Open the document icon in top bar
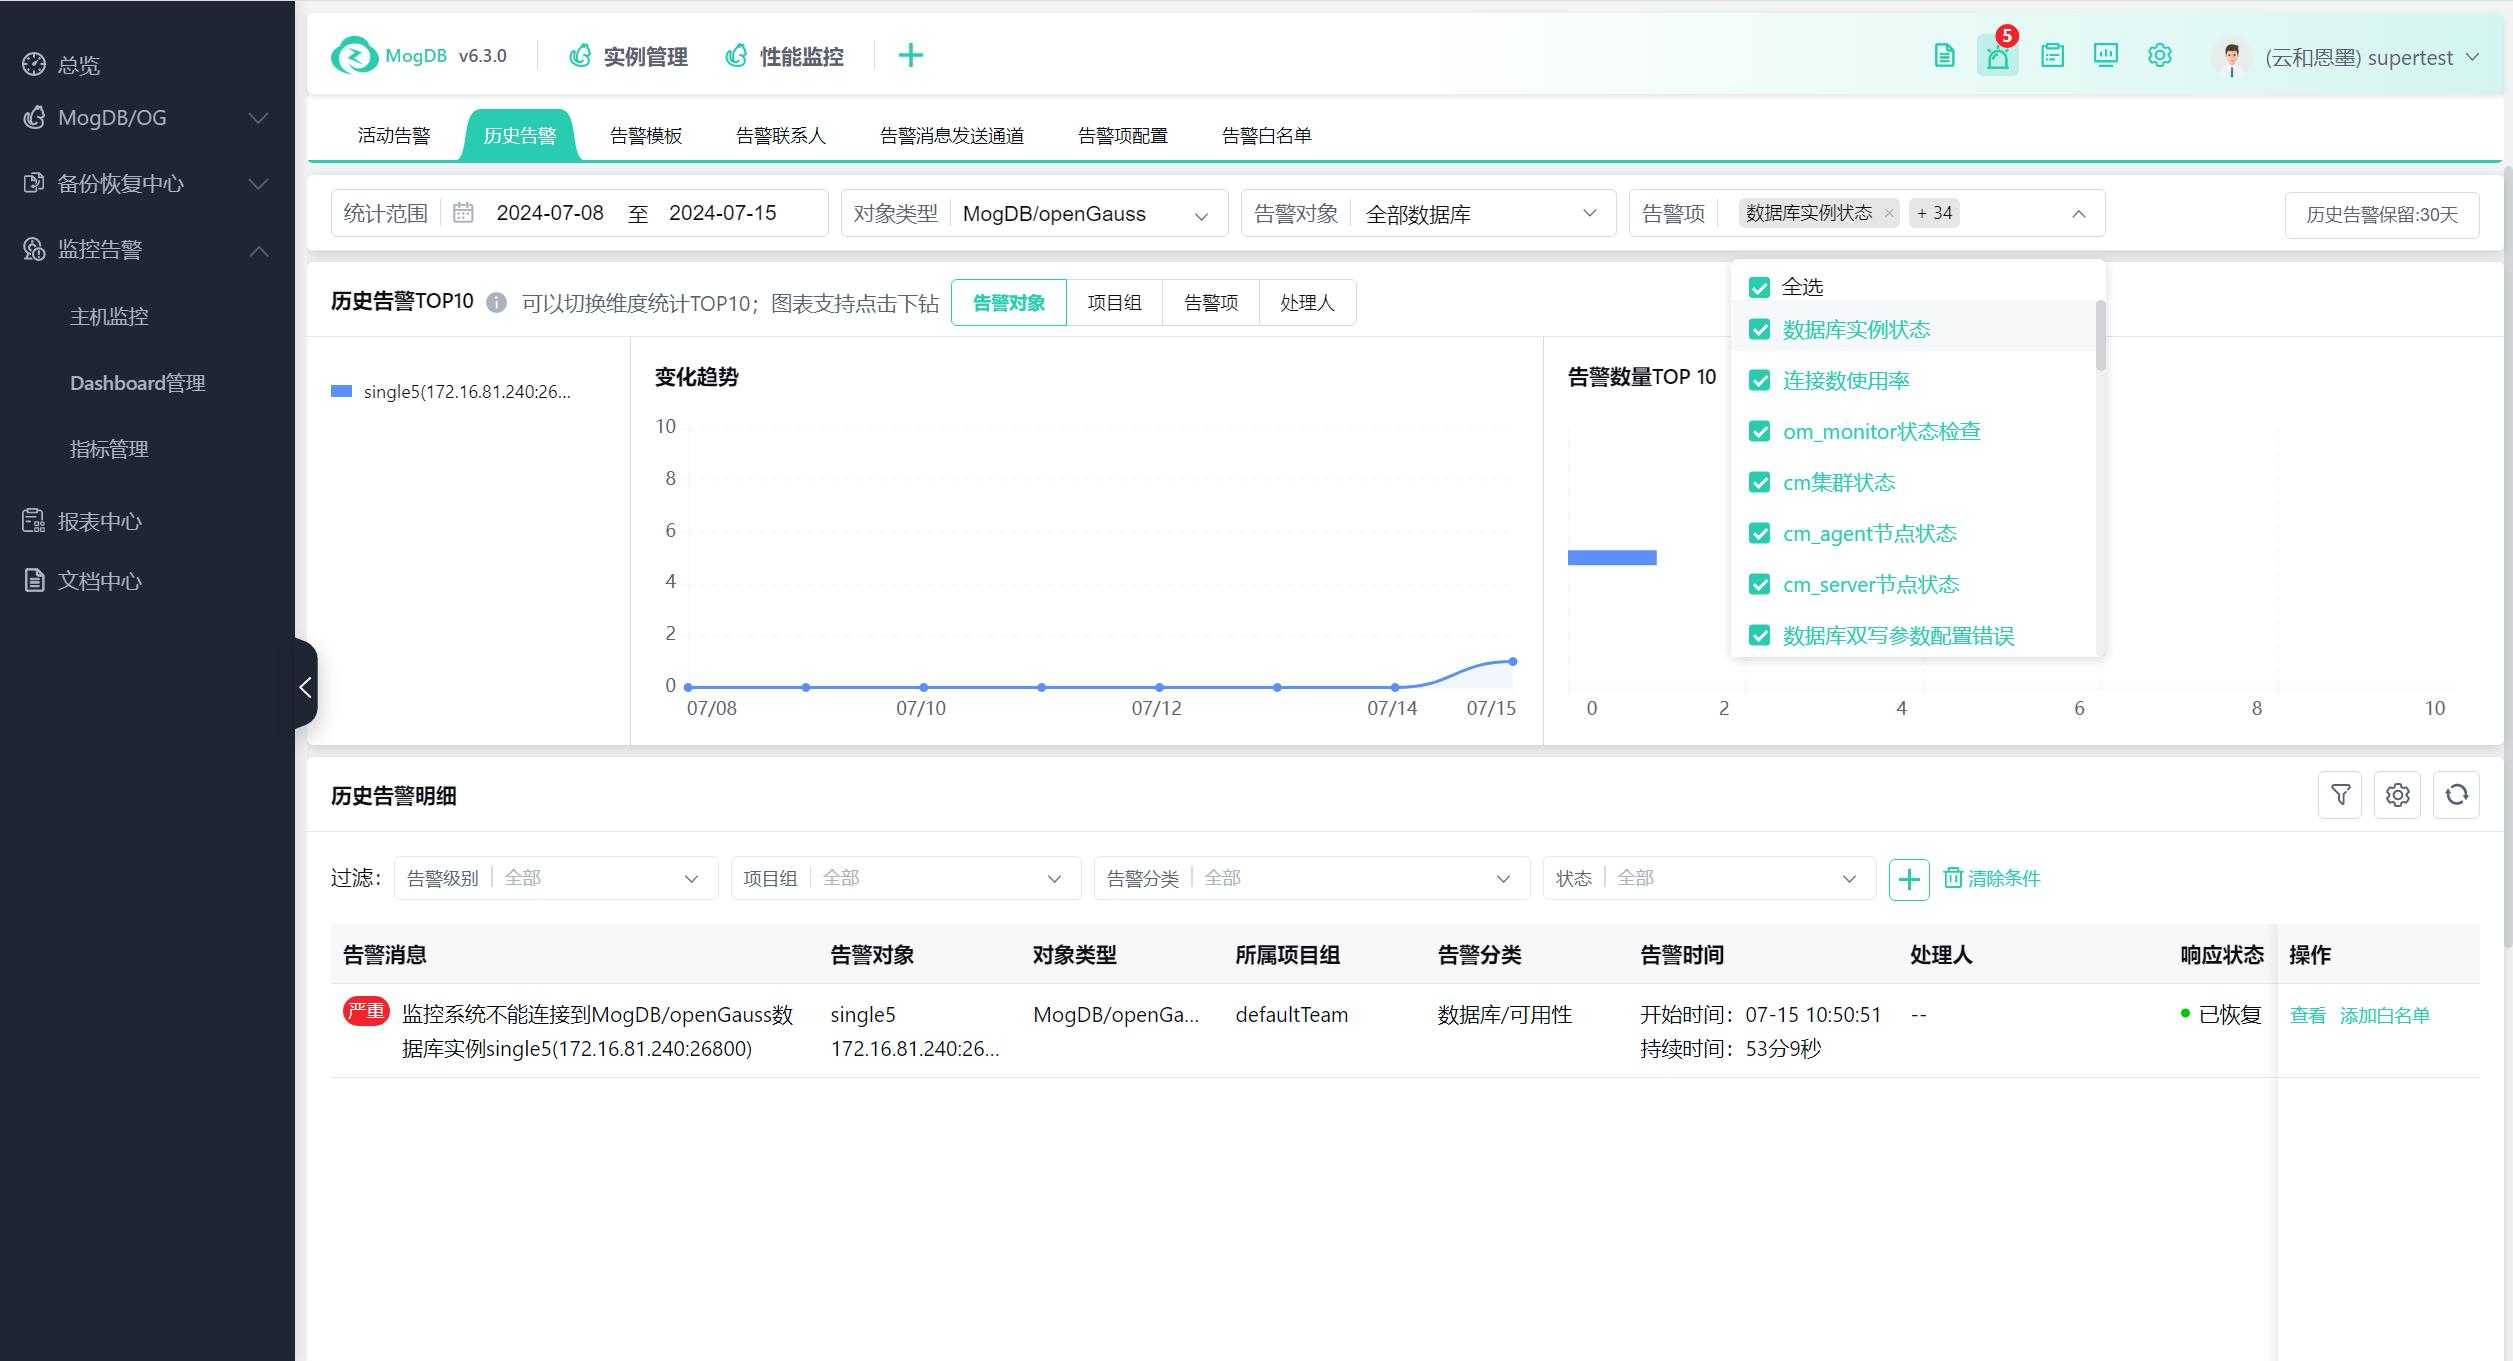 click(1944, 56)
